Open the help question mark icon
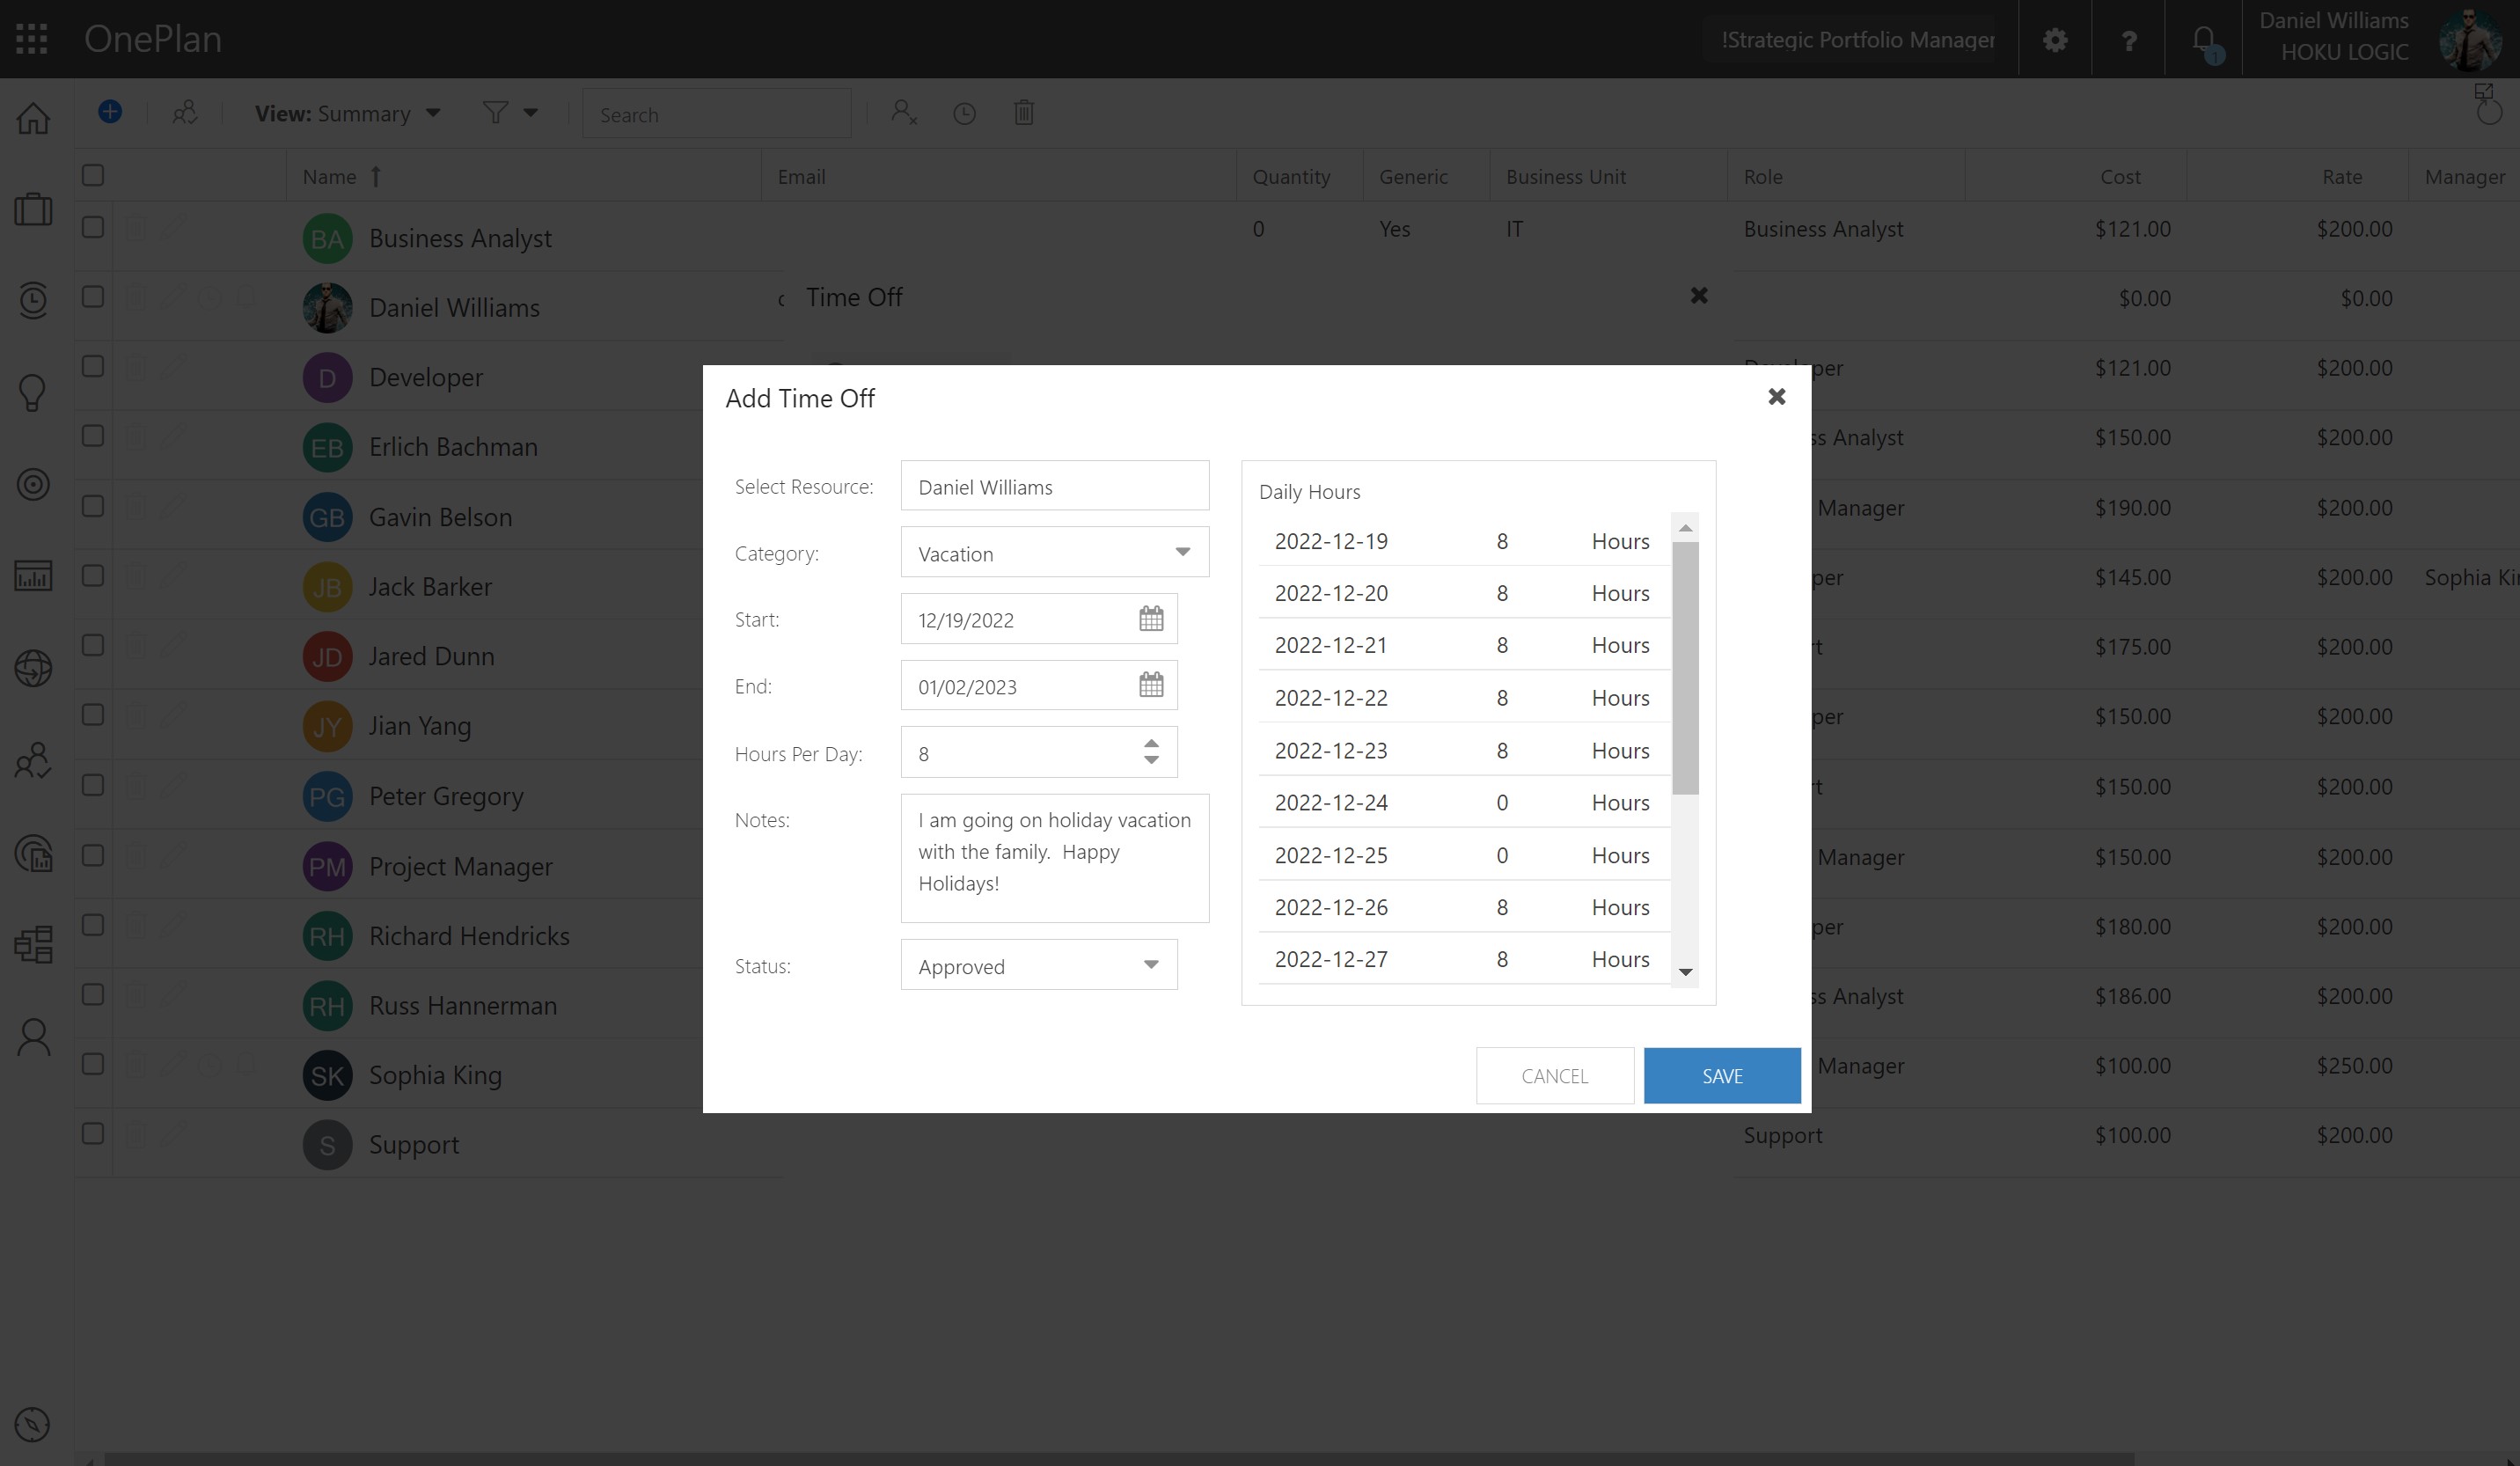This screenshot has height=1466, width=2520. [x=2129, y=40]
